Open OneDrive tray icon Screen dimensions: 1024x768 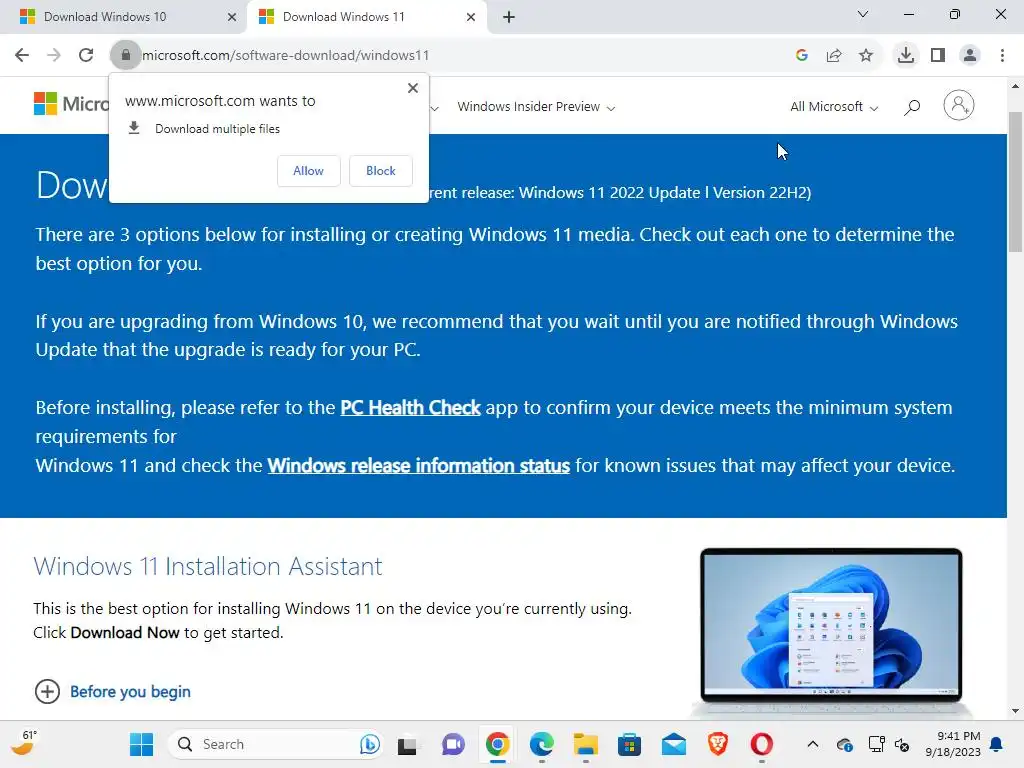[x=844, y=744]
